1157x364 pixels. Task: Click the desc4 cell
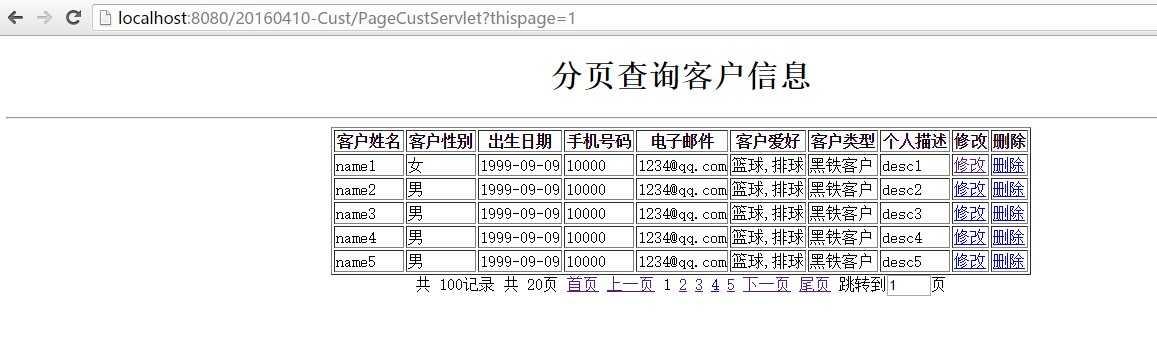pos(915,237)
